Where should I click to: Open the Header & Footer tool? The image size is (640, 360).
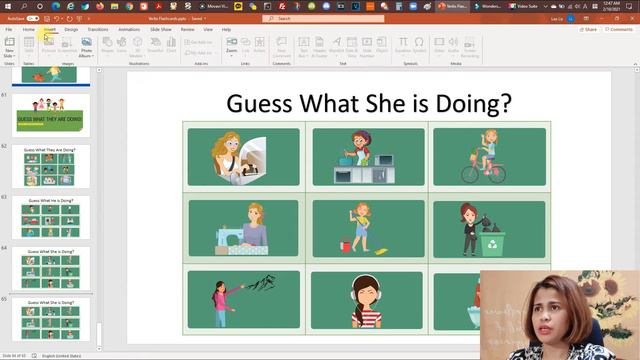[x=319, y=47]
